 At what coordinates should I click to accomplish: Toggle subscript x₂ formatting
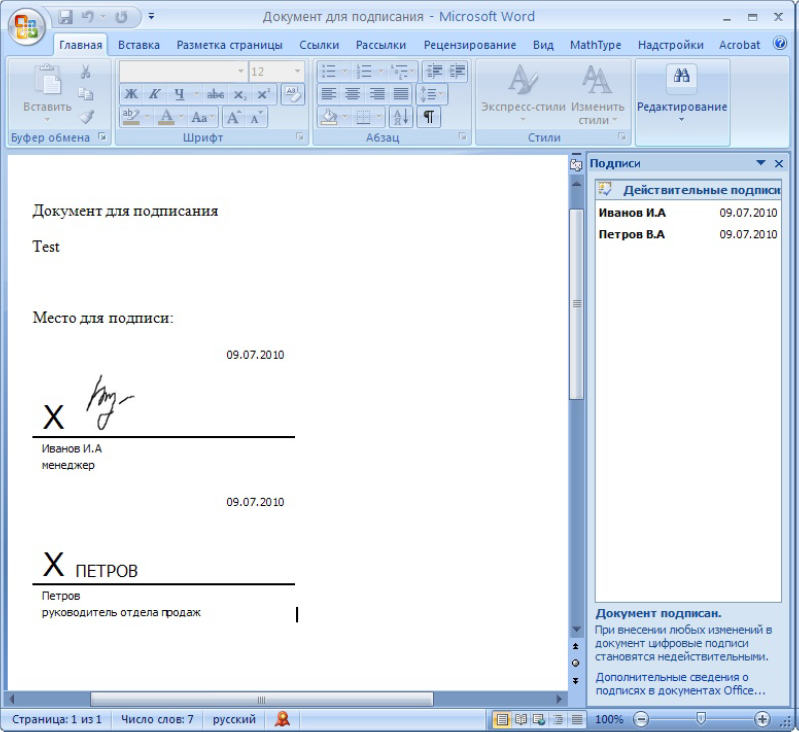pos(239,94)
